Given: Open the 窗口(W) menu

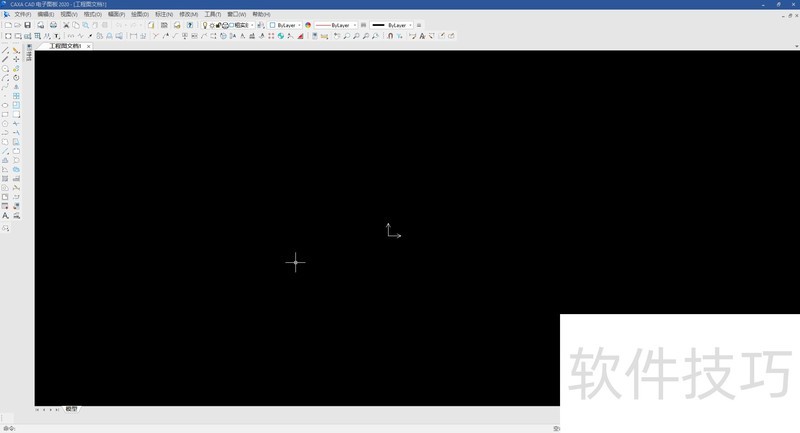Looking at the screenshot, I should coord(236,14).
